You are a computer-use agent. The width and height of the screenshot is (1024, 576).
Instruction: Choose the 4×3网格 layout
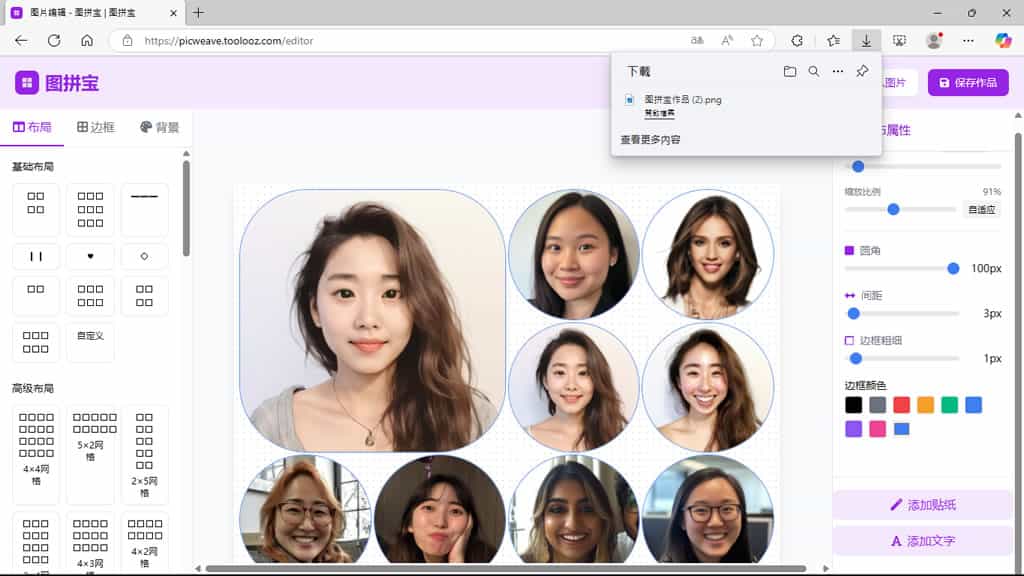(90, 543)
